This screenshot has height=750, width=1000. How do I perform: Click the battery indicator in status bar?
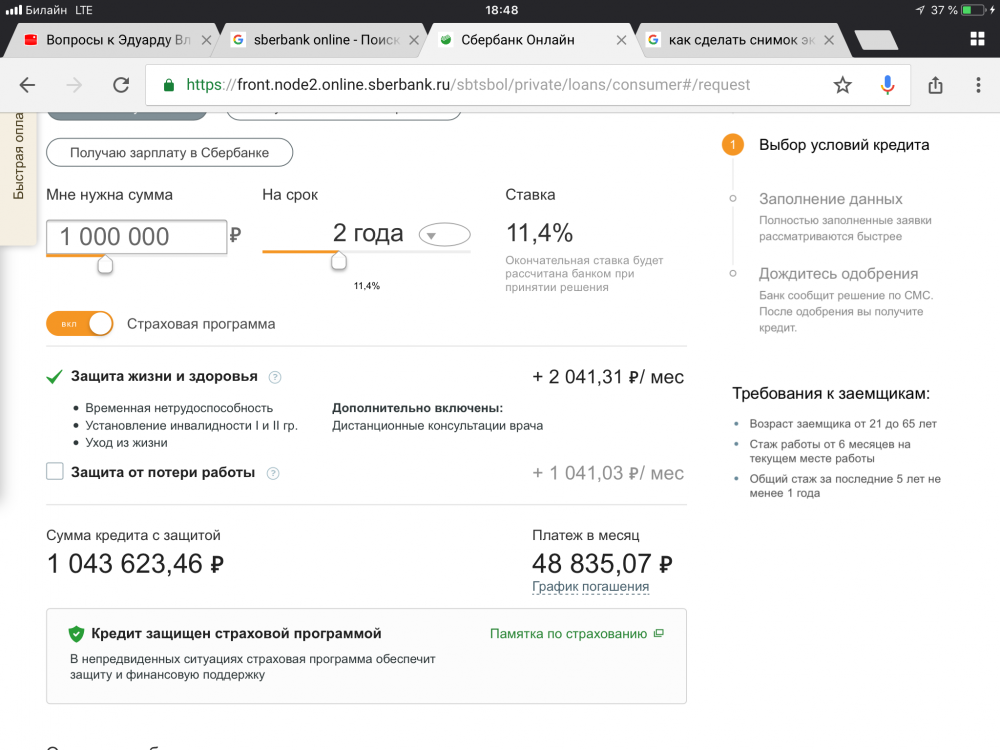[x=974, y=10]
